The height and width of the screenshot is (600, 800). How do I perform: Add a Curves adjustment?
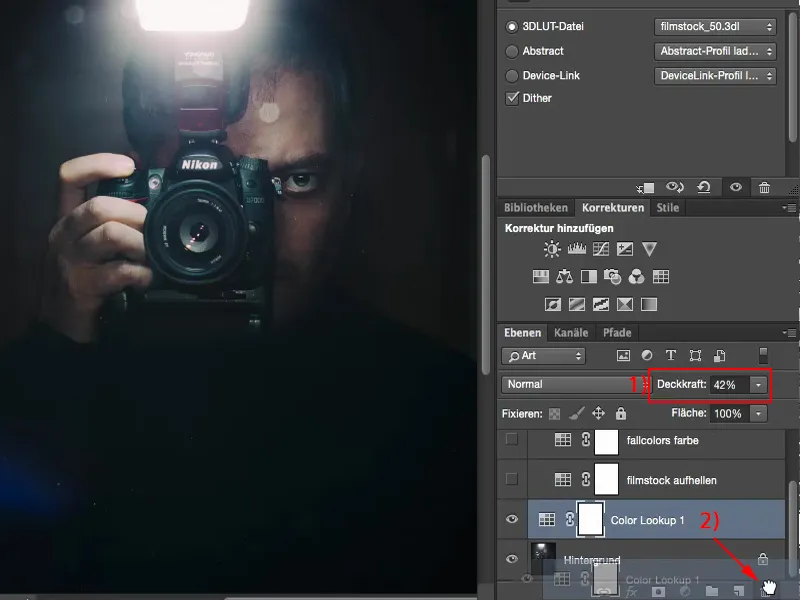click(601, 249)
